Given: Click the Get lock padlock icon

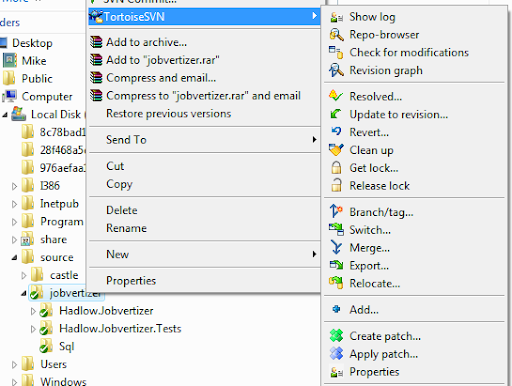Looking at the screenshot, I should coord(336,168).
